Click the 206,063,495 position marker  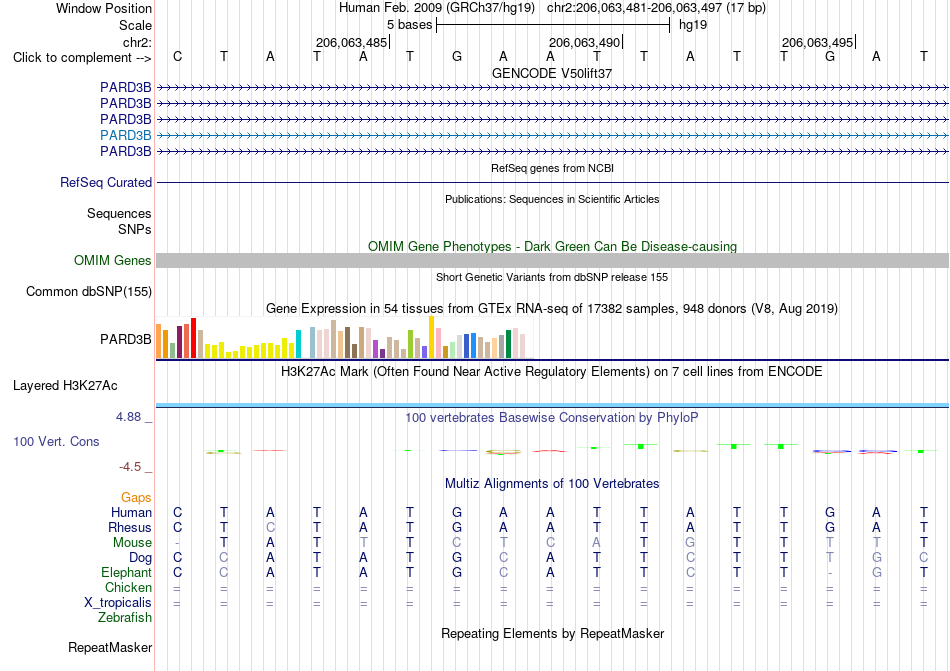click(817, 42)
